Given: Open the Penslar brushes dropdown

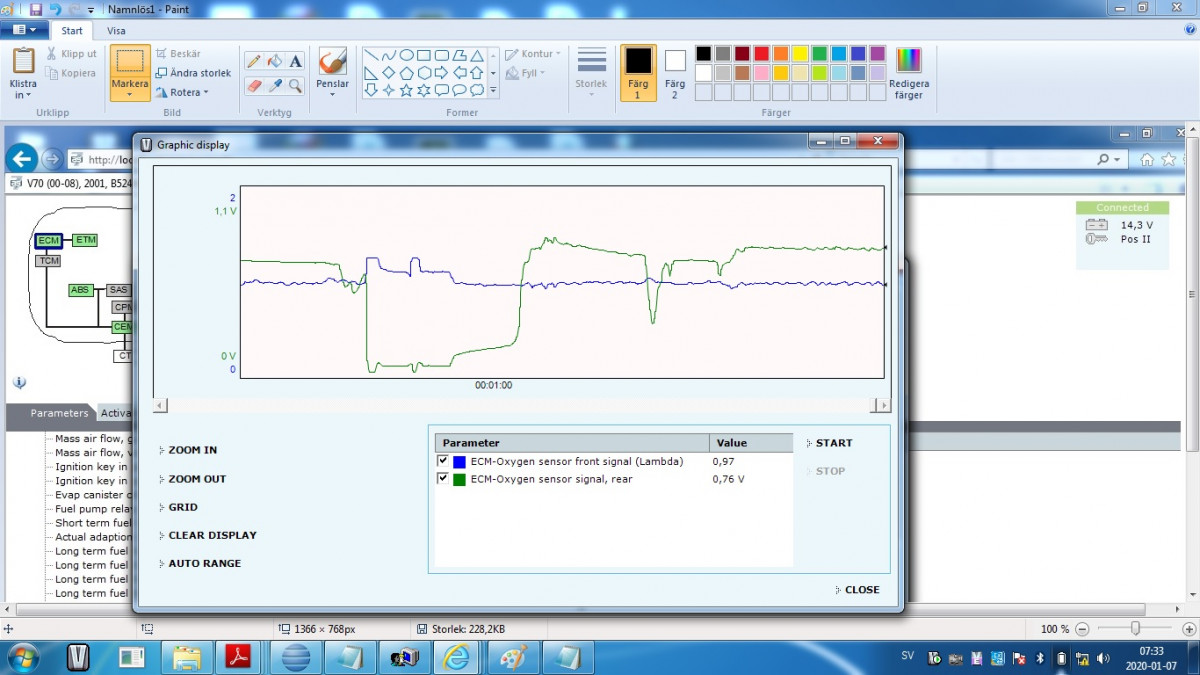Looking at the screenshot, I should 332,86.
